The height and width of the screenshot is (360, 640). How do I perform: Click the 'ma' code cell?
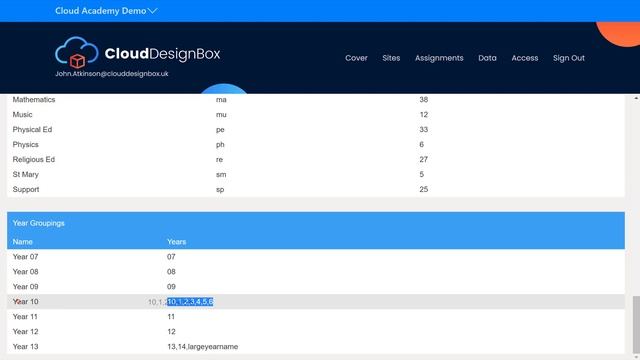click(x=221, y=100)
